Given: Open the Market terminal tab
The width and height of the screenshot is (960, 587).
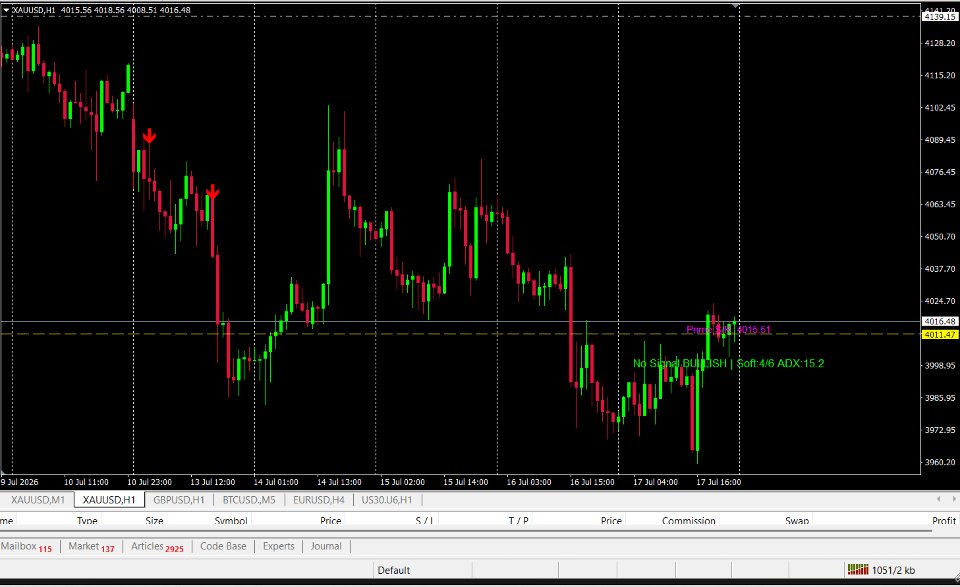Looking at the screenshot, I should 91,547.
